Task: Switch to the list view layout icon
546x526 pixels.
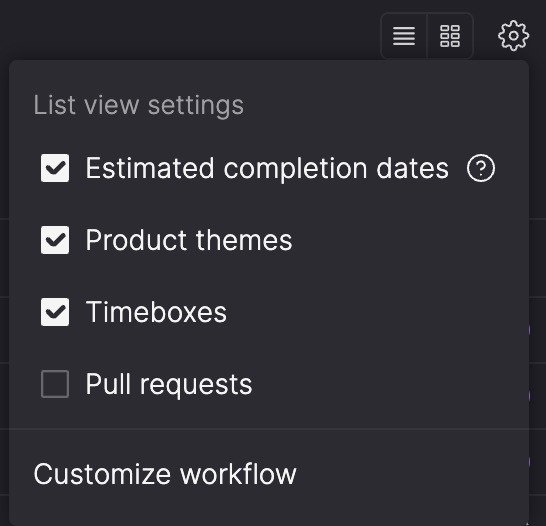Action: tap(404, 36)
